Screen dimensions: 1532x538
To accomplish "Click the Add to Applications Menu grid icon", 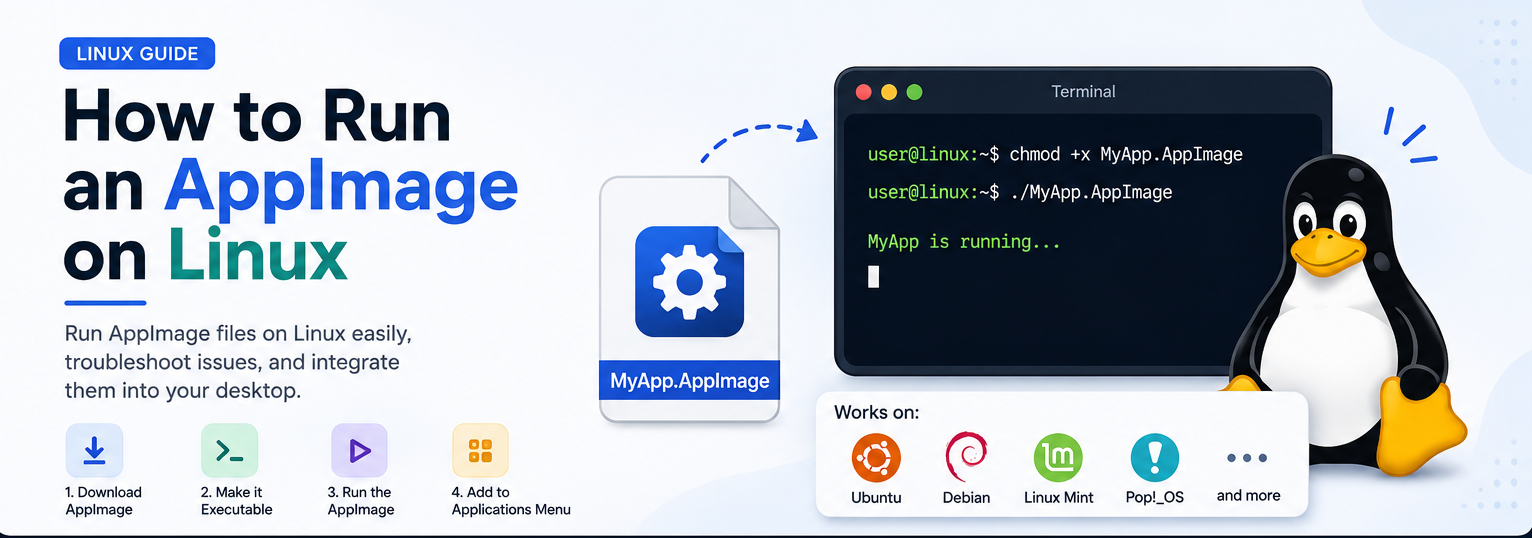I will pyautogui.click(x=480, y=451).
